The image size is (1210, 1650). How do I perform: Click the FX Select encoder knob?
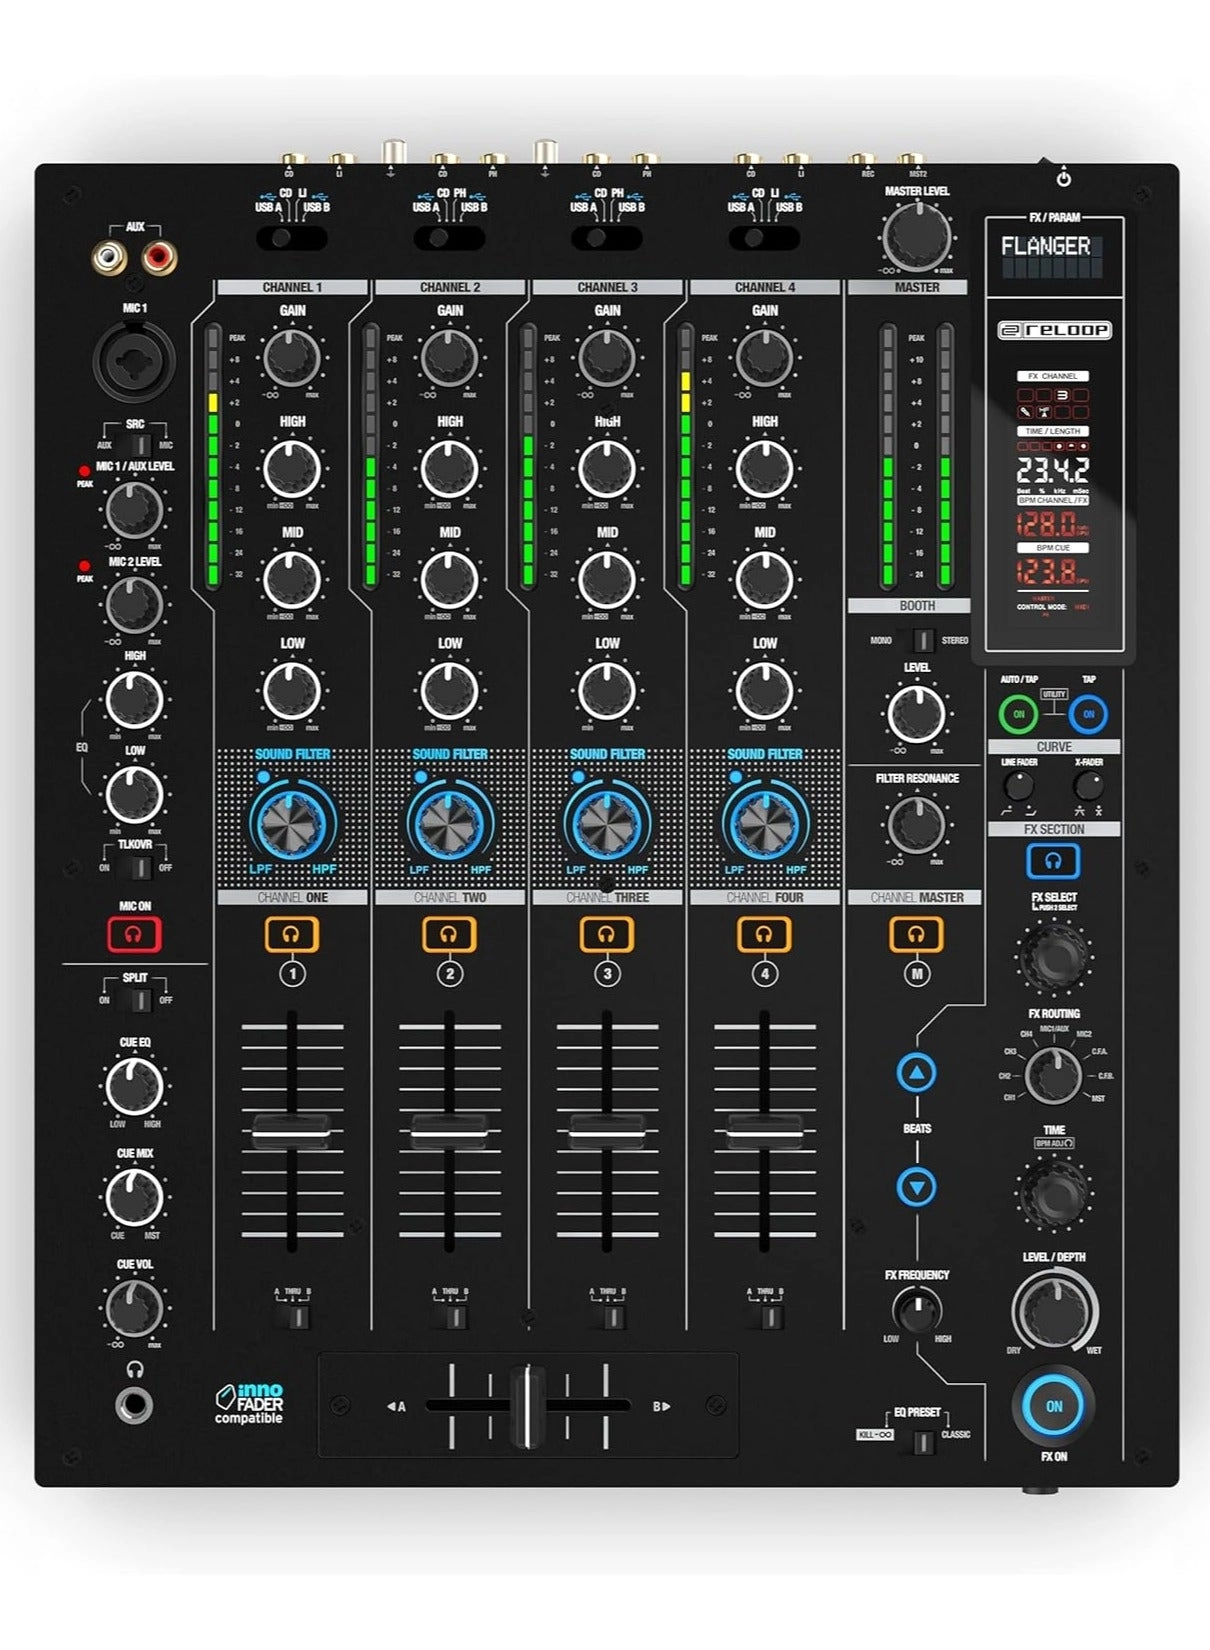point(1053,957)
